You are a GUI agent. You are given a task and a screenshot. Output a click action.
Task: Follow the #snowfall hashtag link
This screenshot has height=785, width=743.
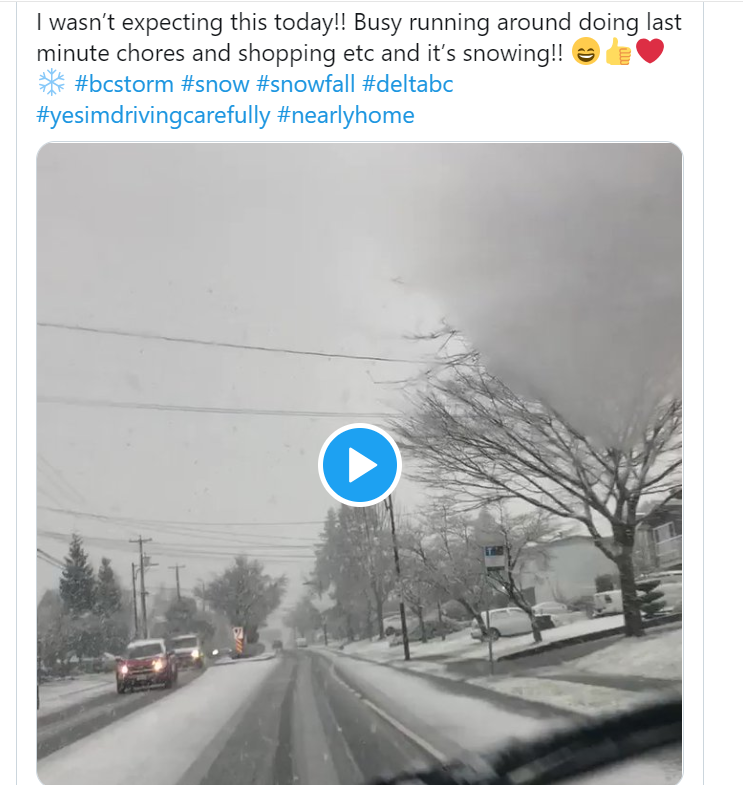[x=305, y=84]
